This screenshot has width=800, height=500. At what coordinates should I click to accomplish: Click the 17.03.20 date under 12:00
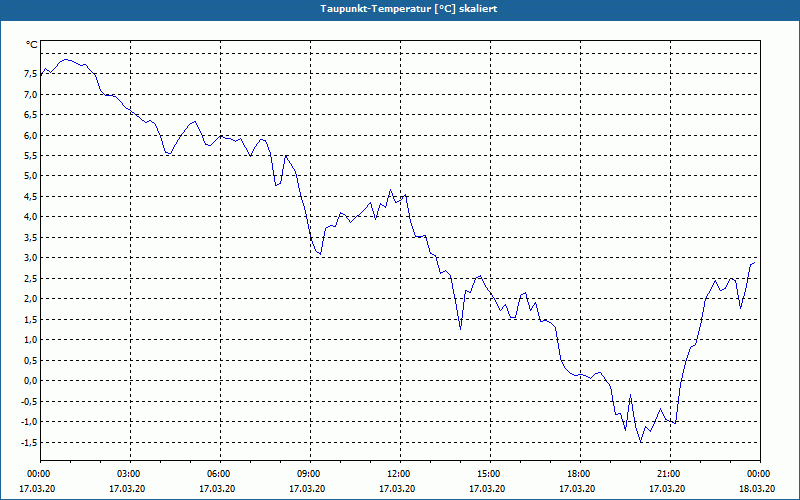397,488
